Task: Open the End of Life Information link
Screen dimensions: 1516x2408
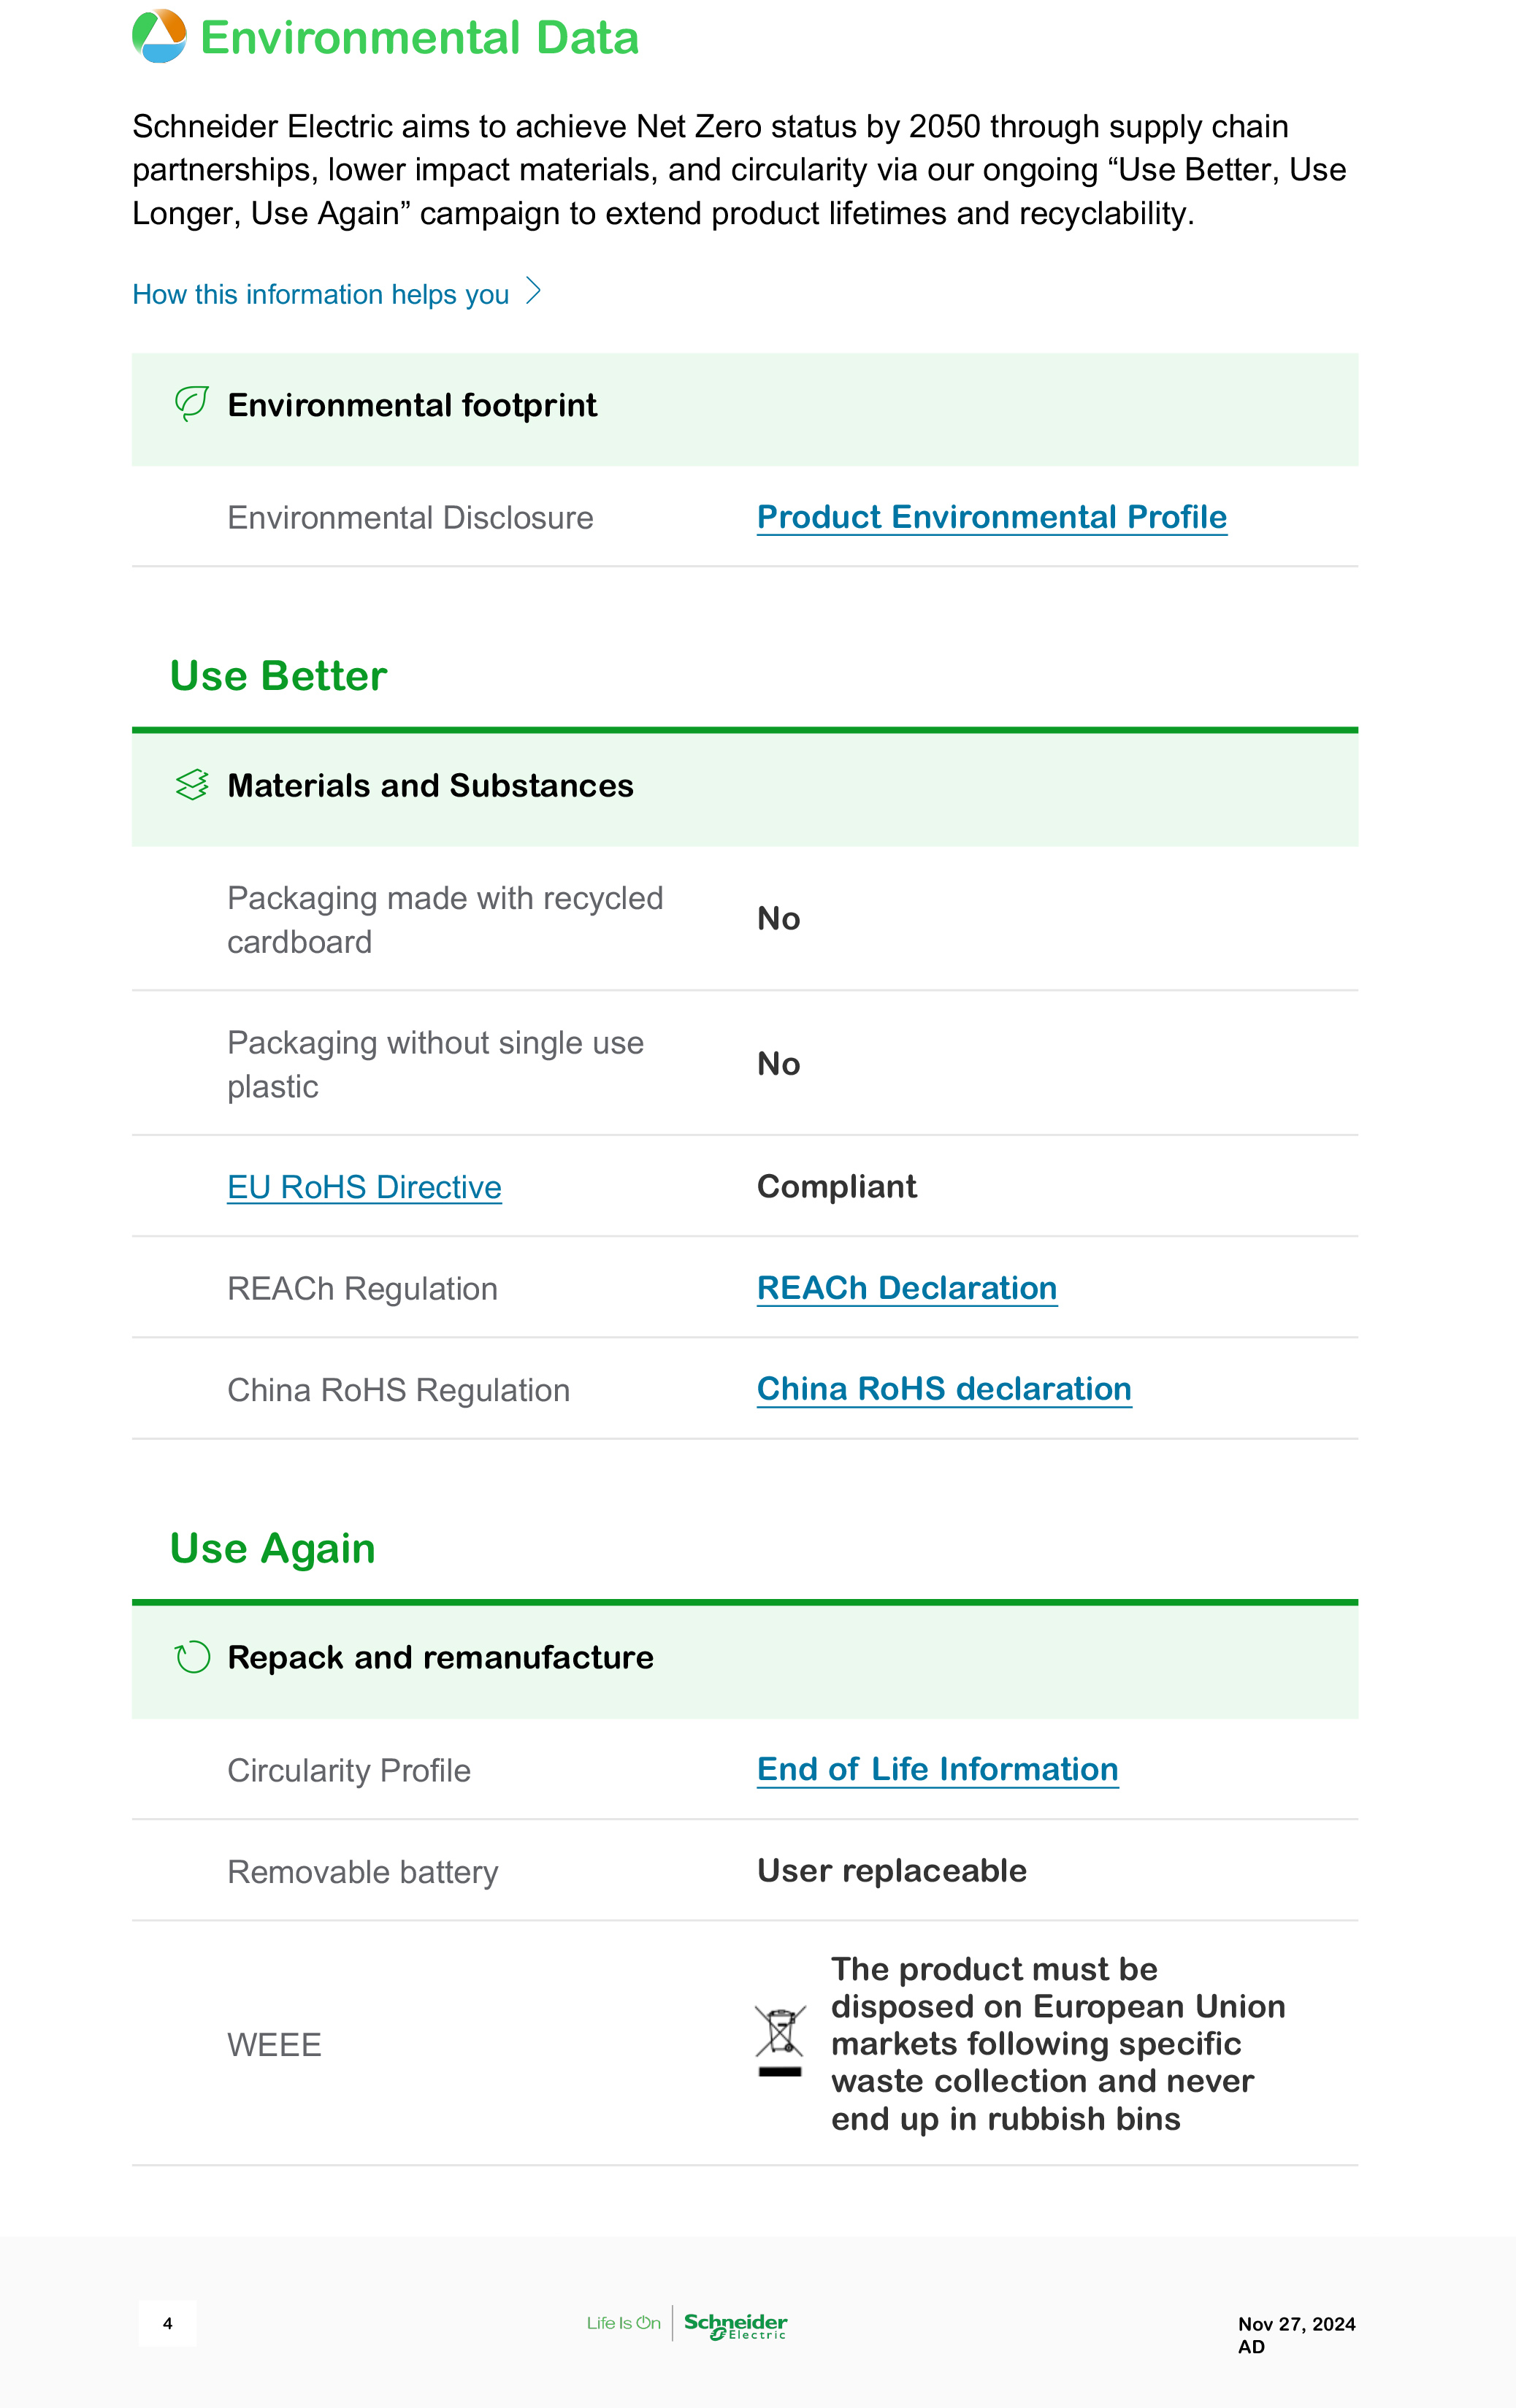Action: (937, 1769)
